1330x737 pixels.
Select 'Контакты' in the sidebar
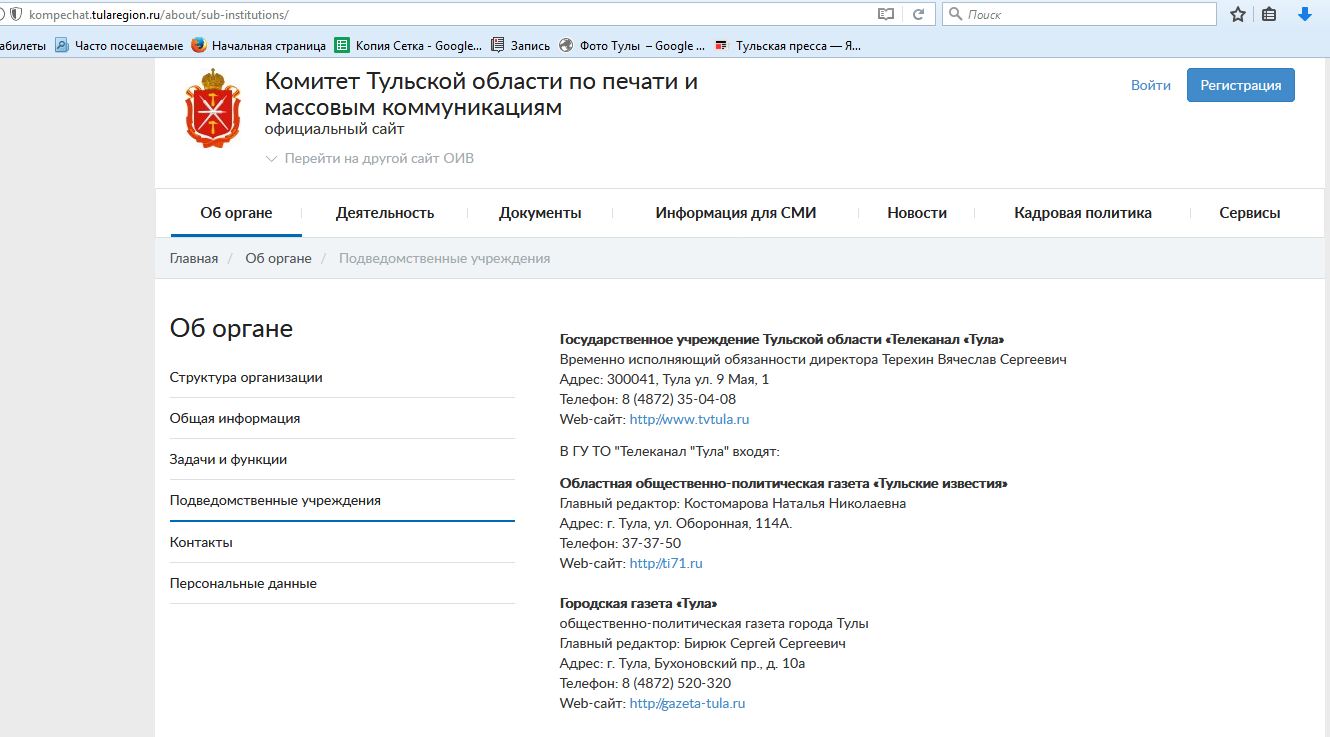(x=201, y=542)
